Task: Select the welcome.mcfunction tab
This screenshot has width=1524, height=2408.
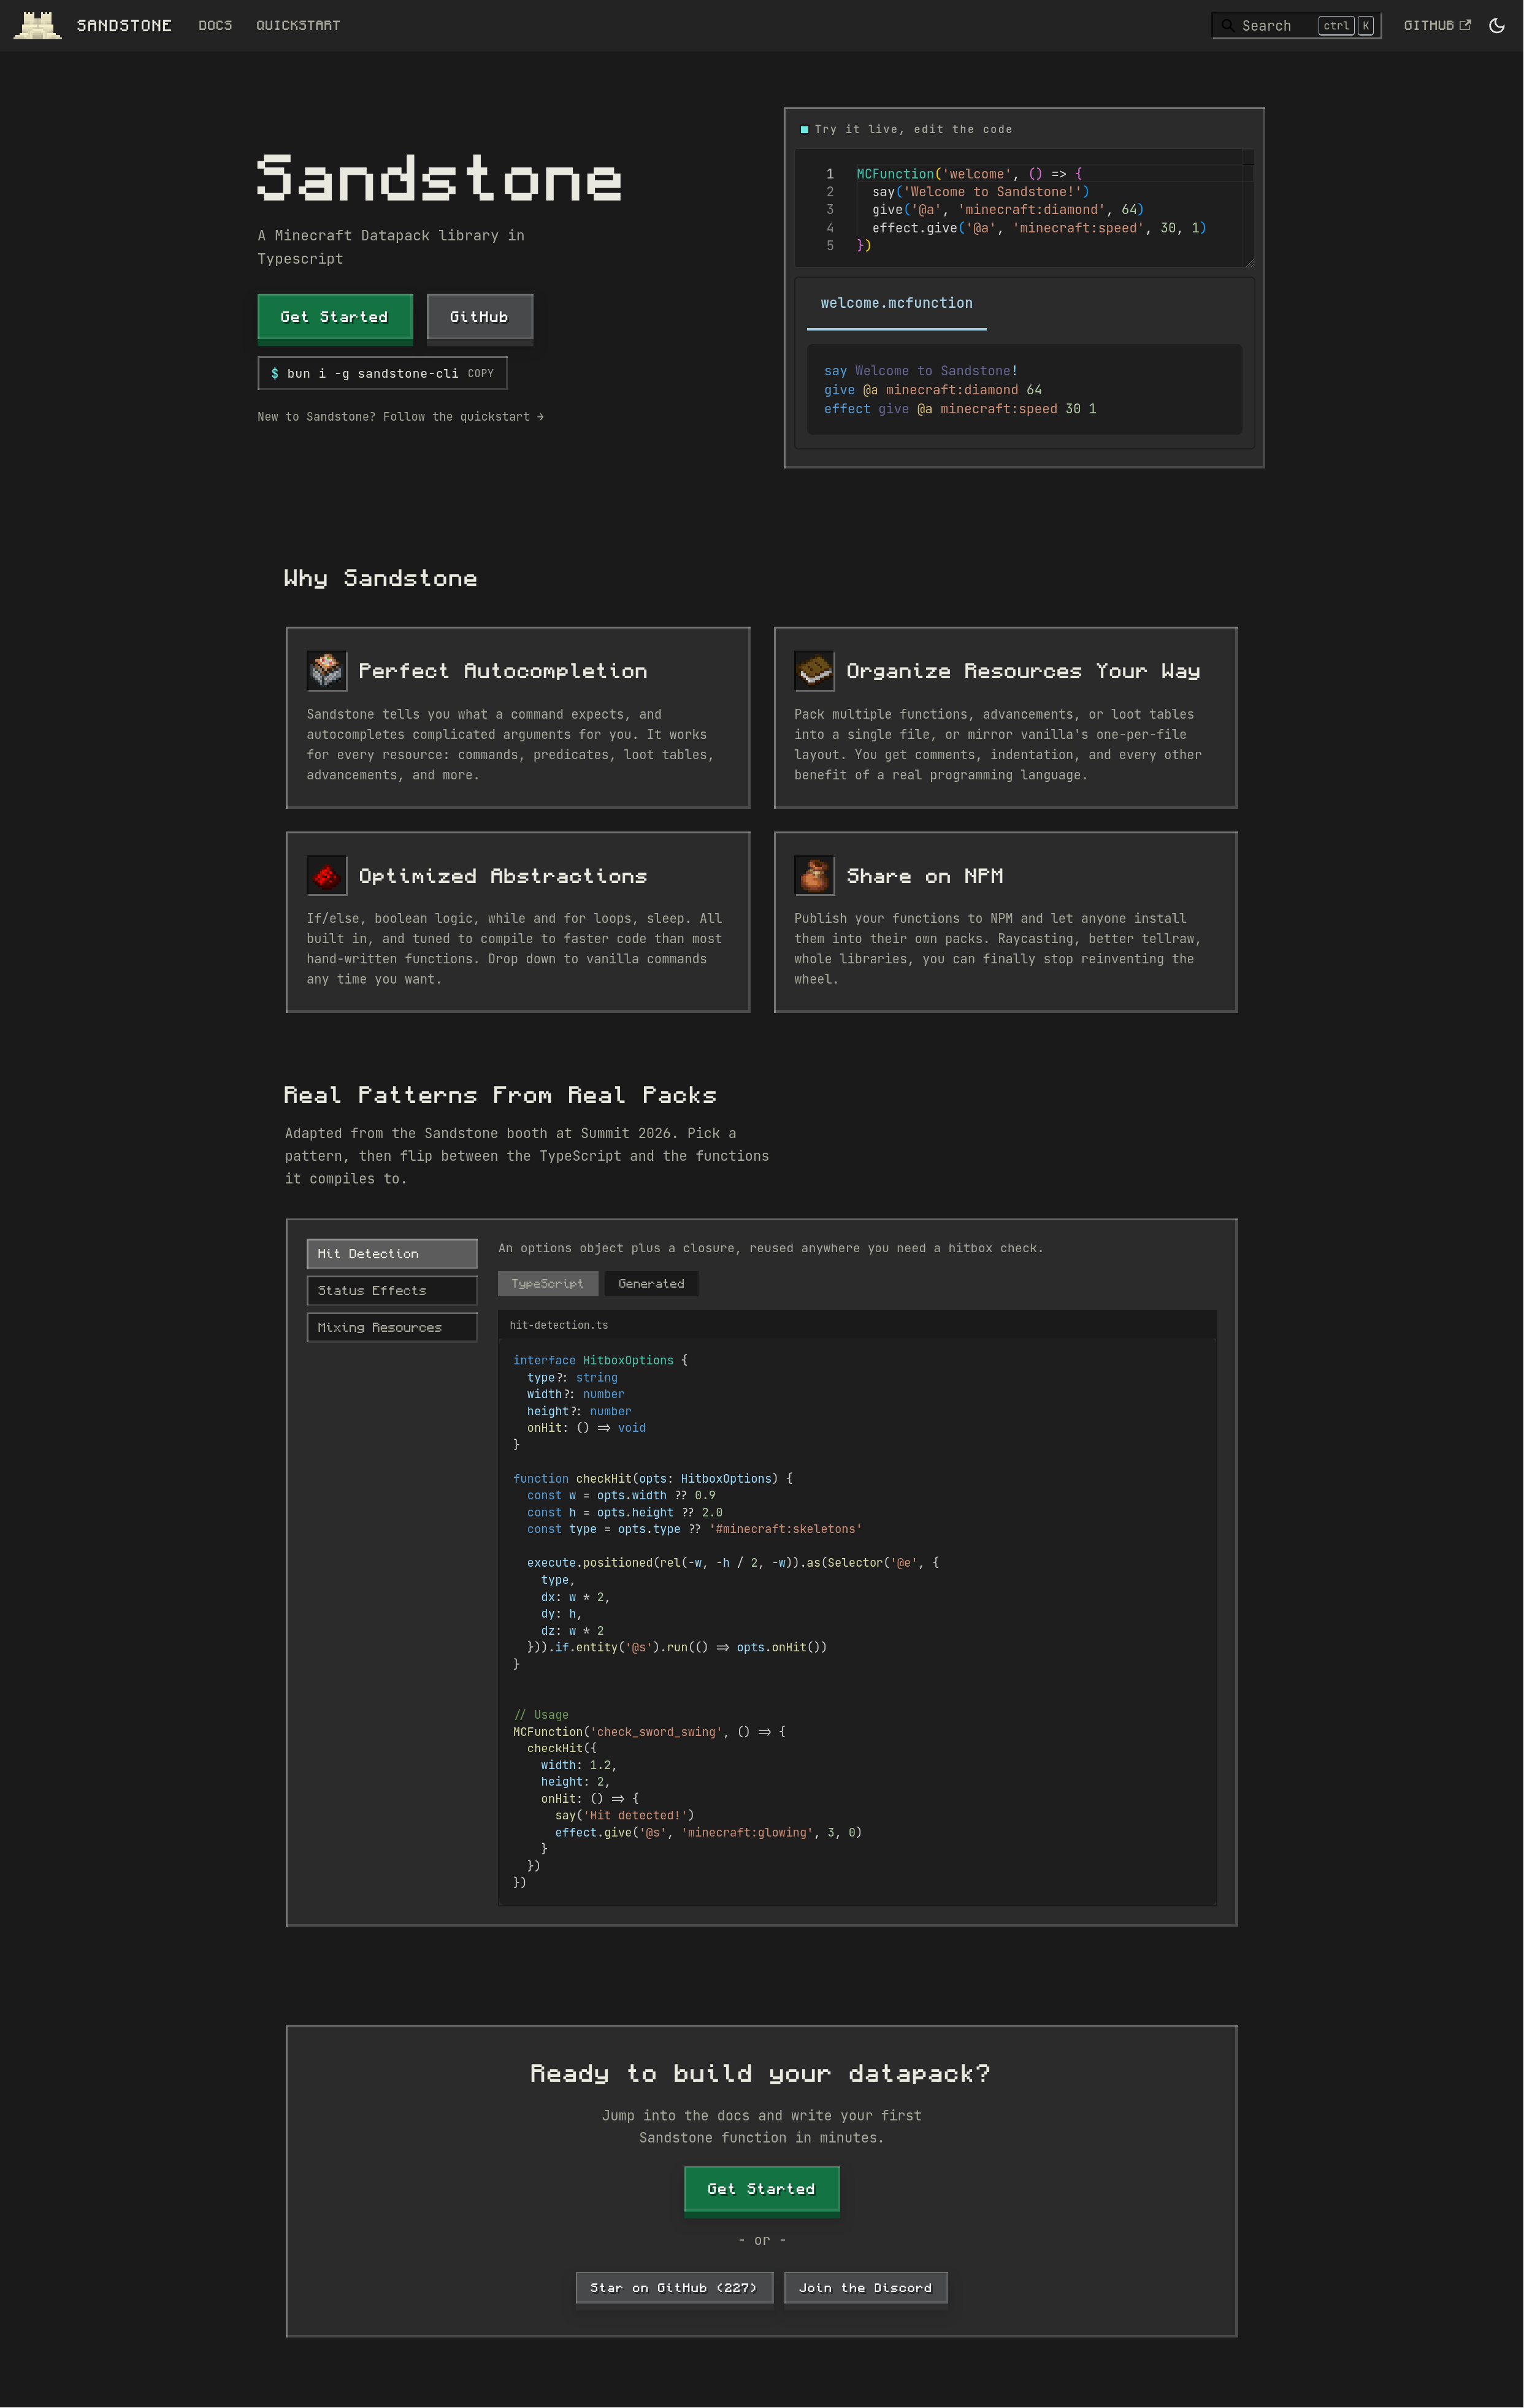Action: (896, 304)
